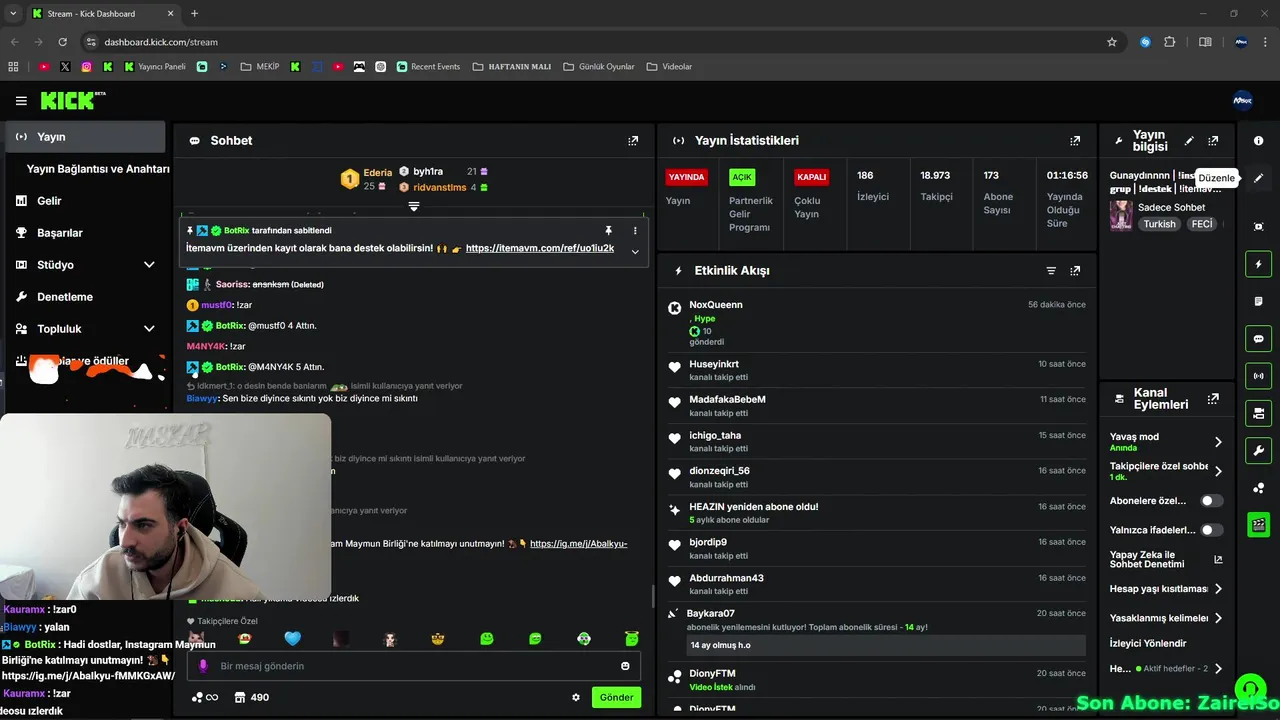Open the hamburger menu beside Kick logo
Image resolution: width=1280 pixels, height=720 pixels.
(21, 101)
